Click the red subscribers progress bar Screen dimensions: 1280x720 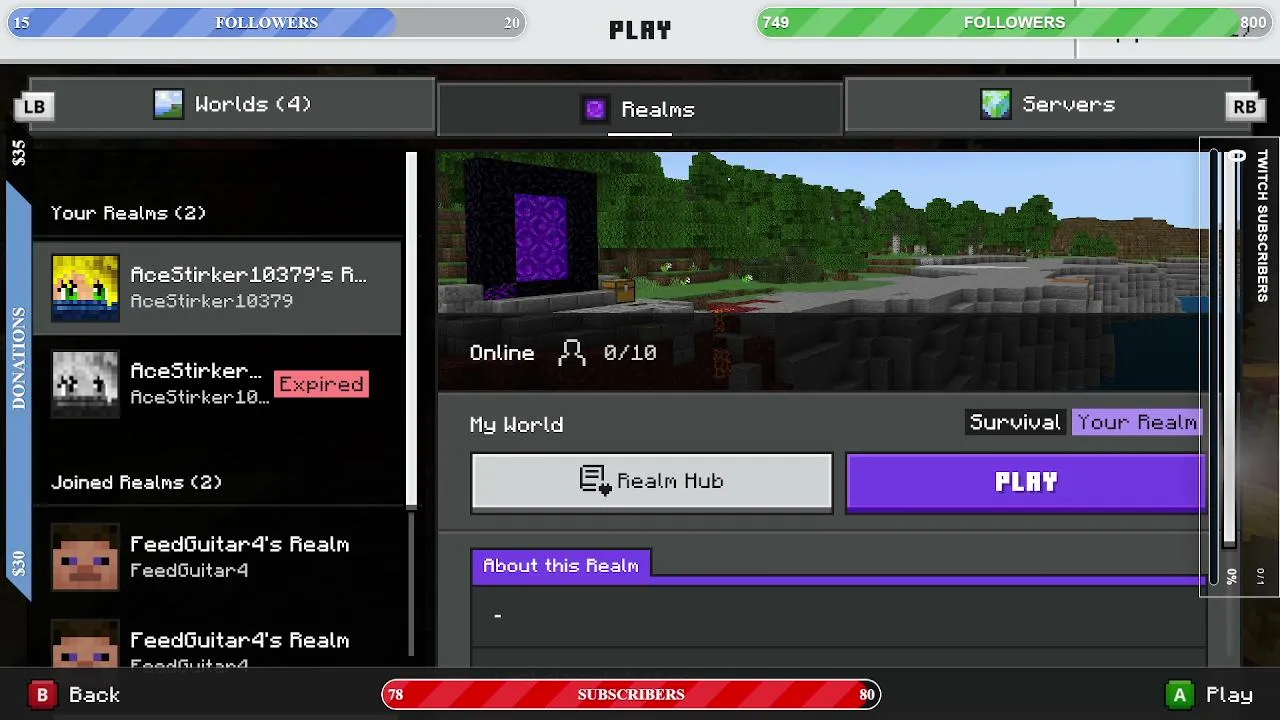coord(631,694)
